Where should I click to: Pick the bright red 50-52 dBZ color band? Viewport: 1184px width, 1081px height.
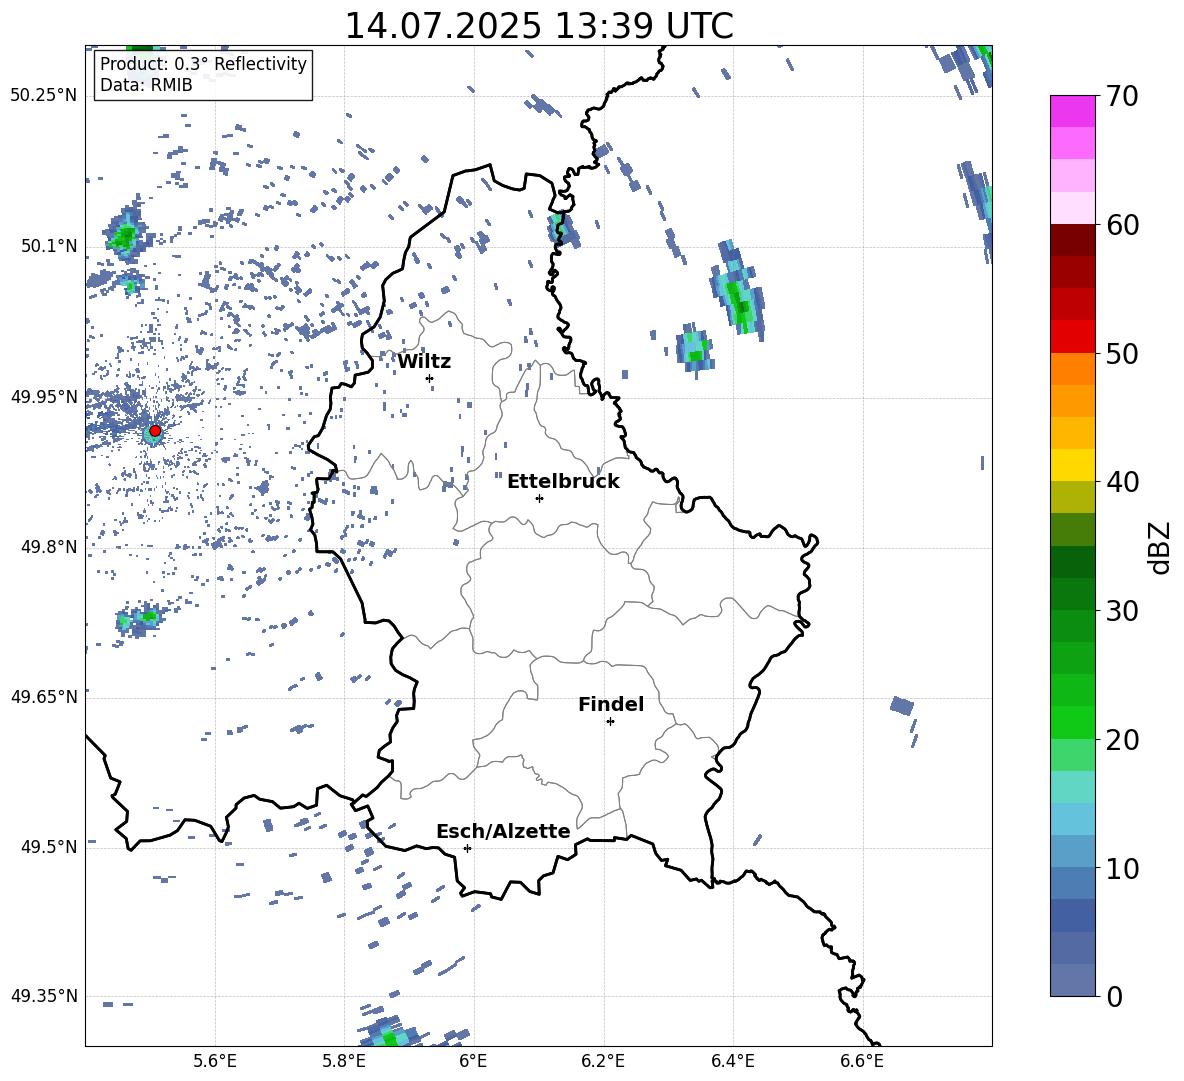tap(1072, 337)
